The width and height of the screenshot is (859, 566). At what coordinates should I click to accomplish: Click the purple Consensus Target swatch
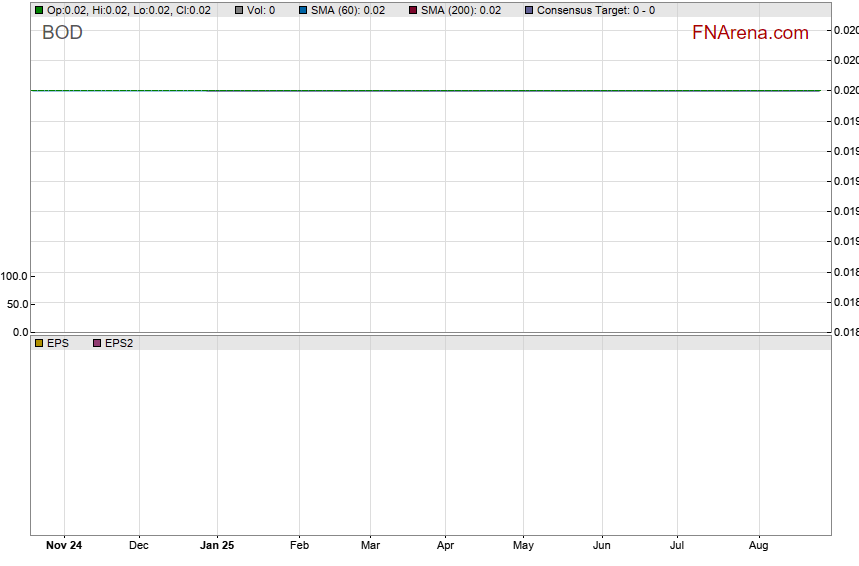tap(529, 10)
